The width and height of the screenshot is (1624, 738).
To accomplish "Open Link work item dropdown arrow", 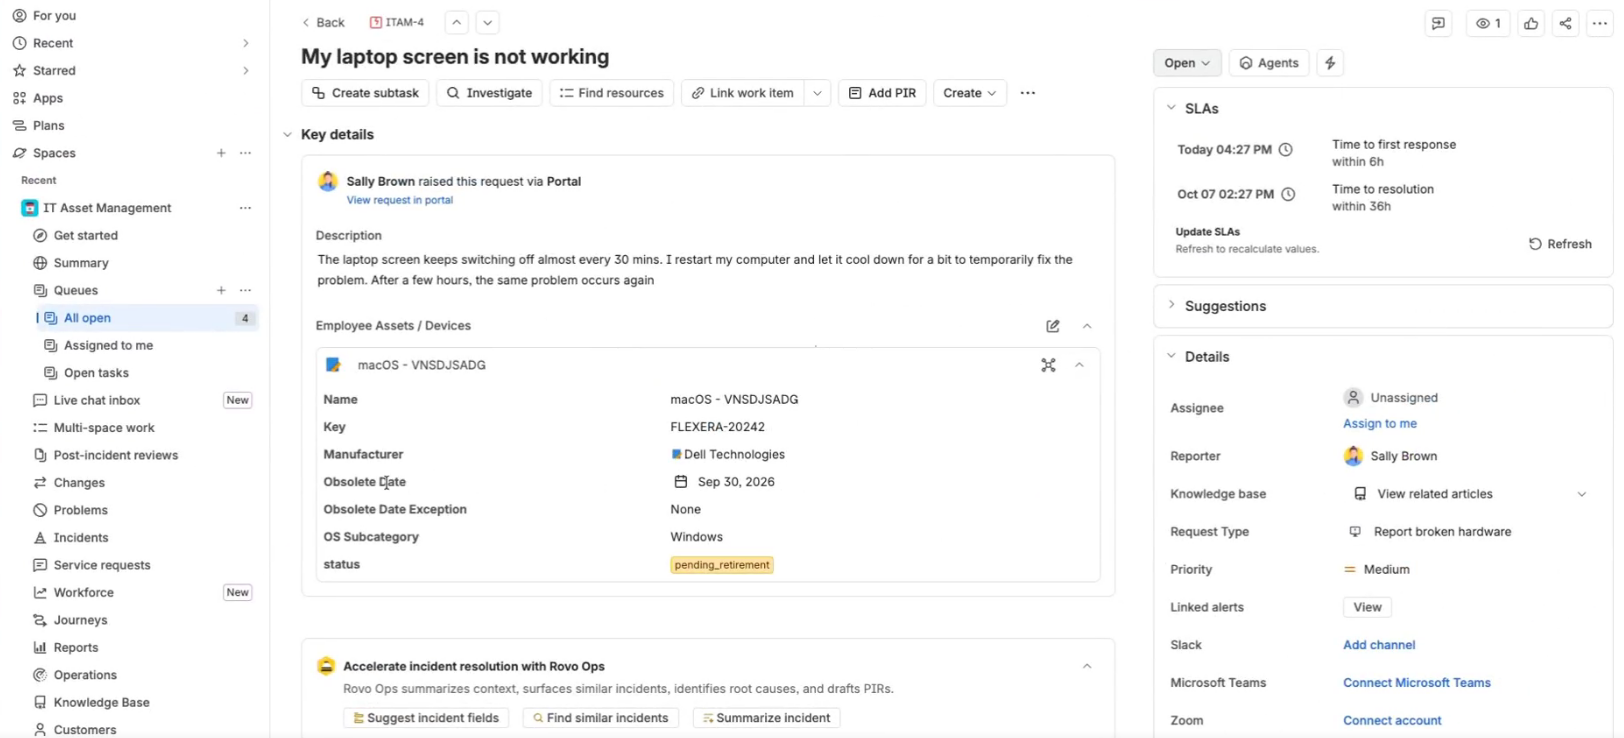I will [x=817, y=93].
